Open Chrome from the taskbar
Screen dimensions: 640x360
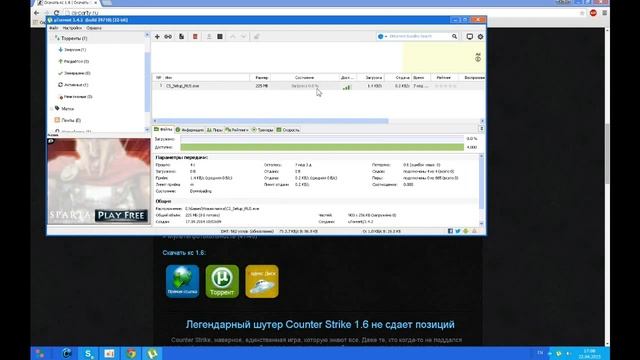pyautogui.click(x=131, y=353)
